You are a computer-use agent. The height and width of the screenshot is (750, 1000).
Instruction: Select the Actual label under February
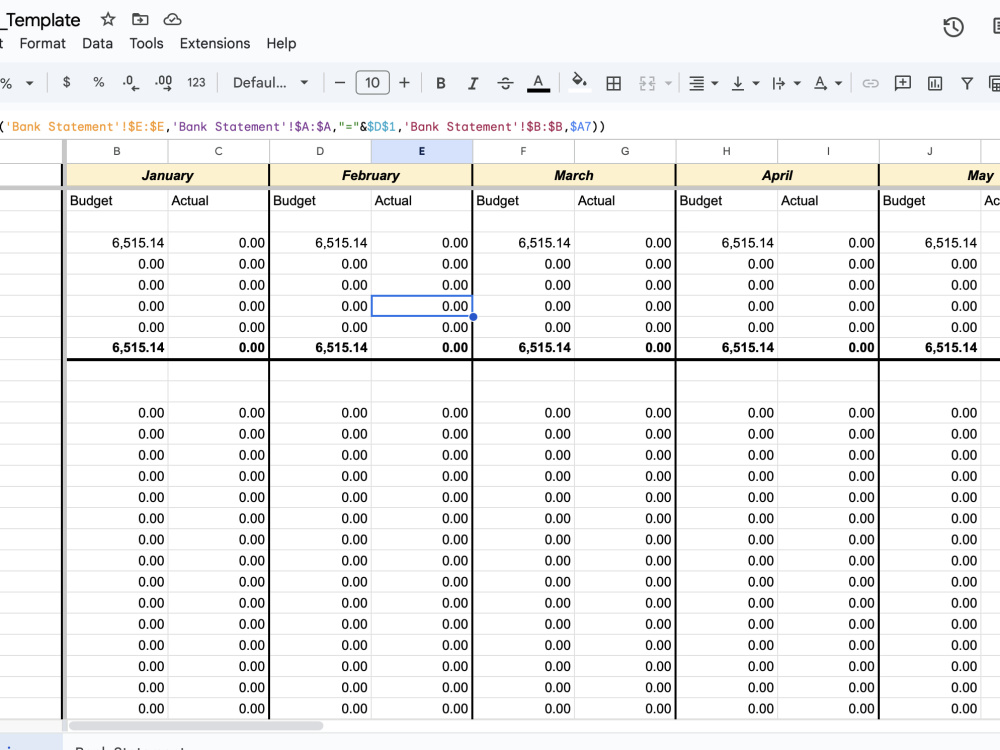pyautogui.click(x=393, y=201)
